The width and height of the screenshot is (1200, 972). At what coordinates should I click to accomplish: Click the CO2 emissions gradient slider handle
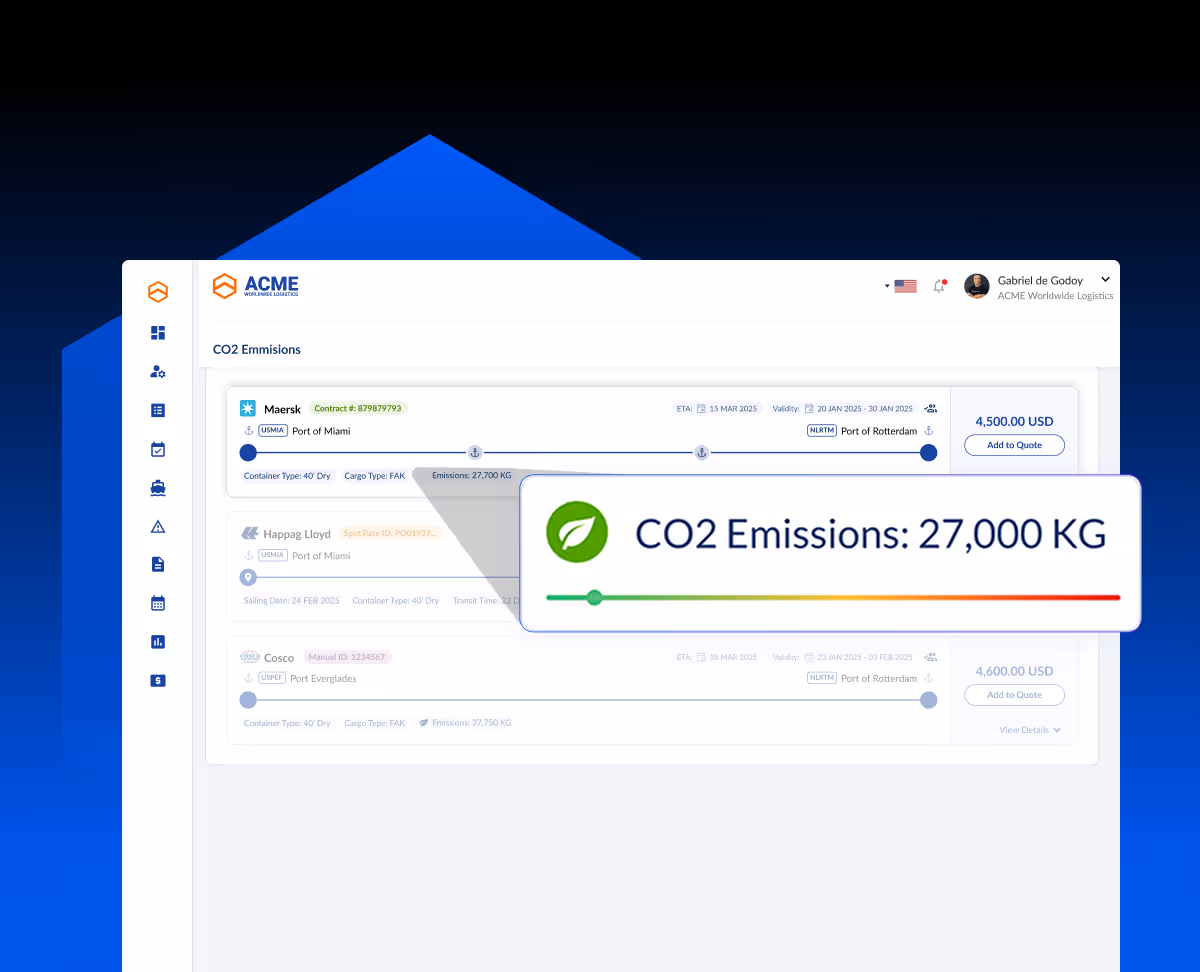point(594,597)
